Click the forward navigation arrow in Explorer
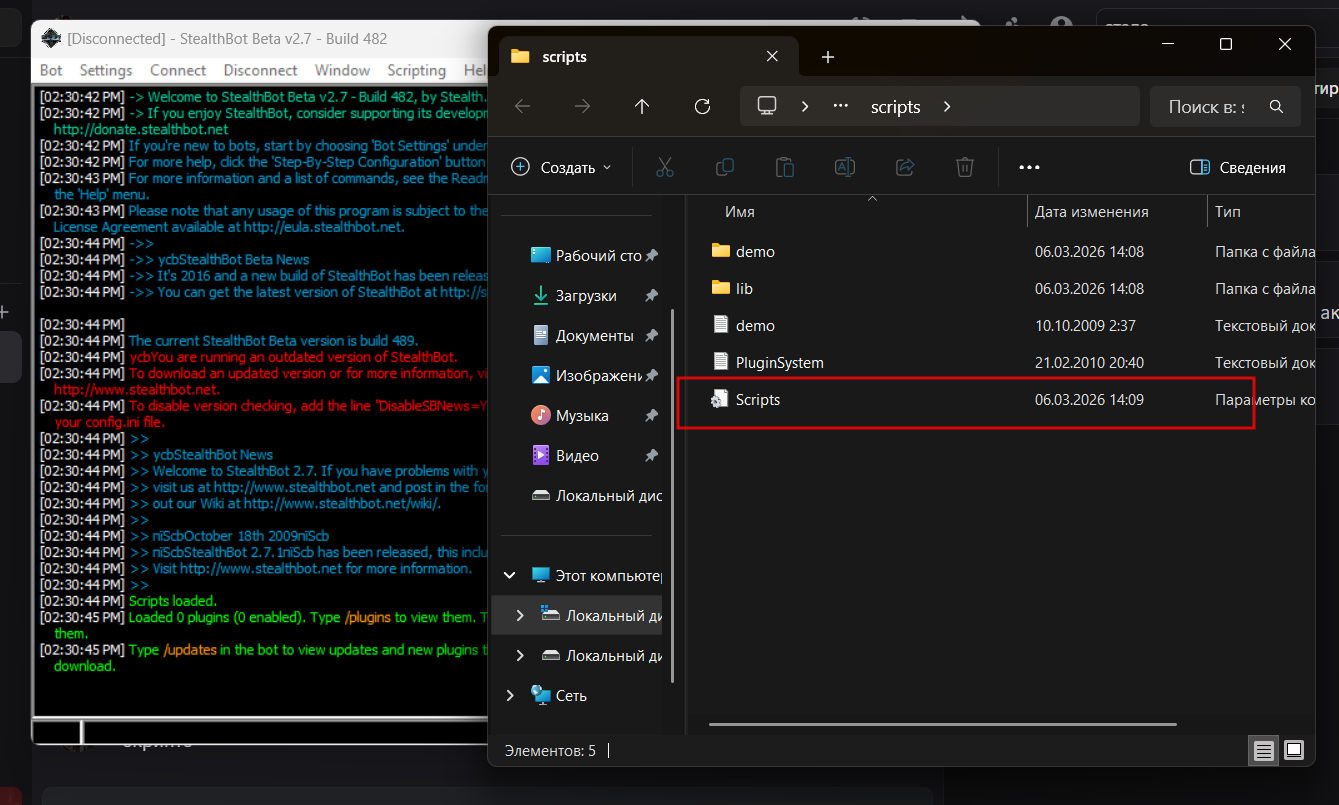The height and width of the screenshot is (805, 1339). 582,106
